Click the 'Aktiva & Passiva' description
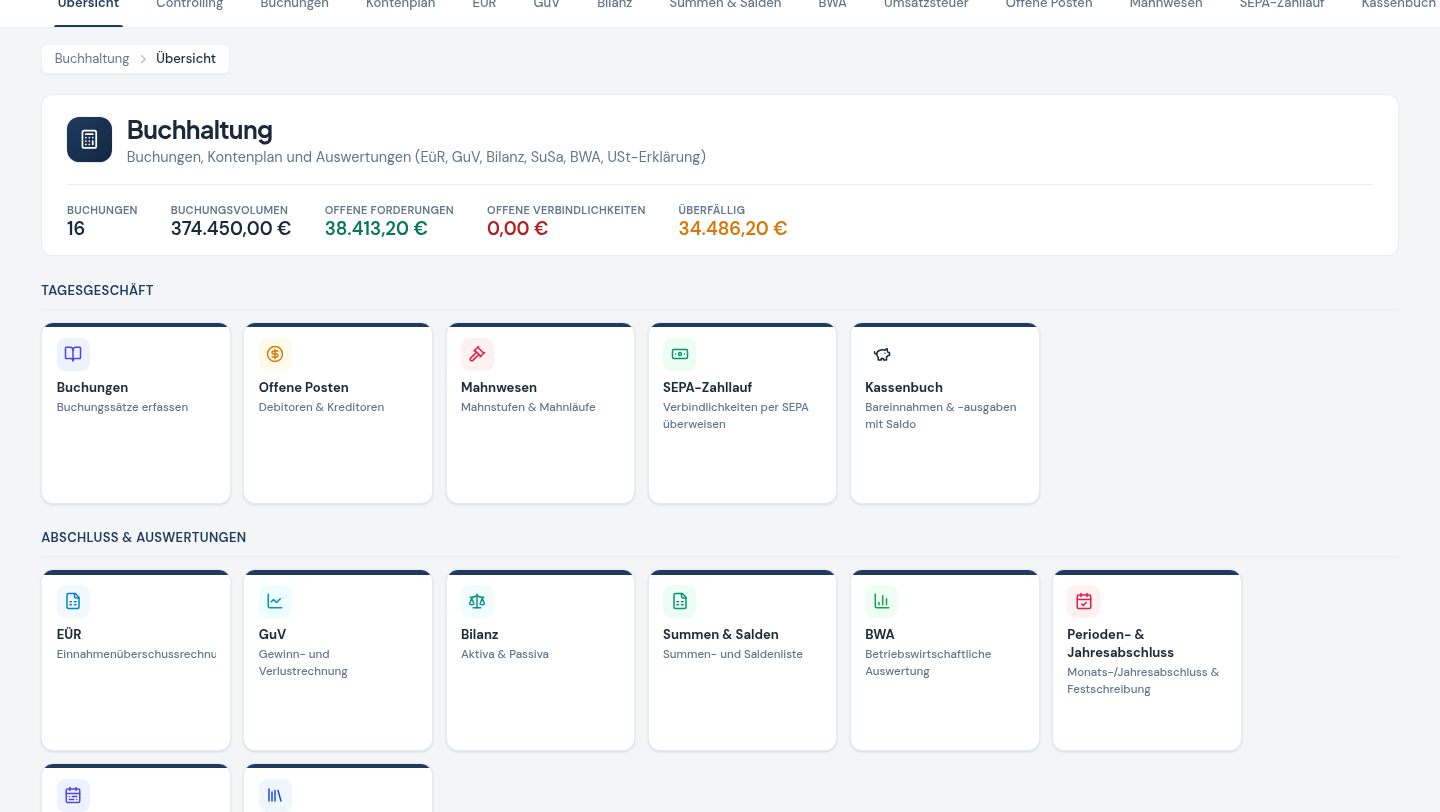1440x812 pixels. (505, 654)
